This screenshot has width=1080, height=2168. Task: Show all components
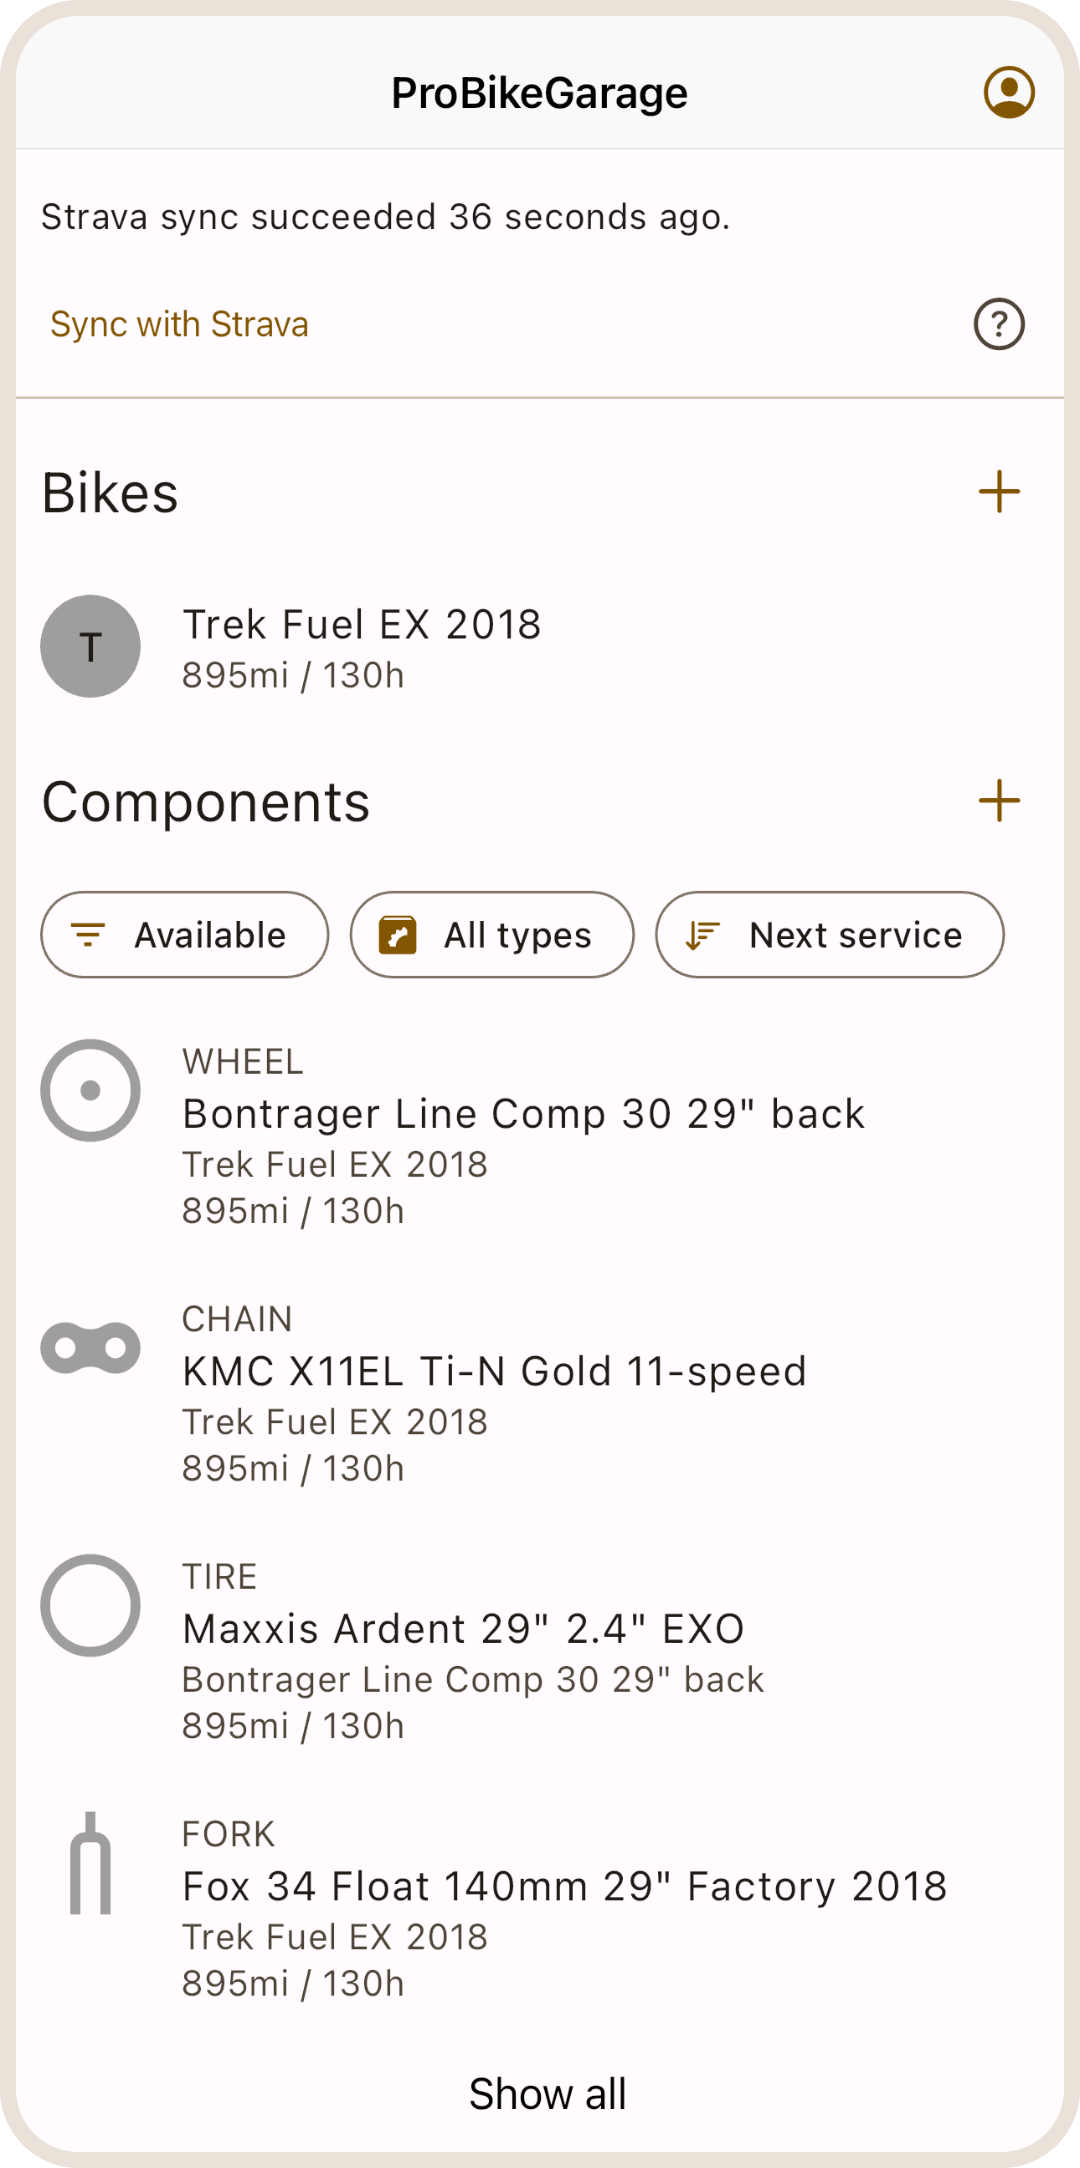[547, 2093]
